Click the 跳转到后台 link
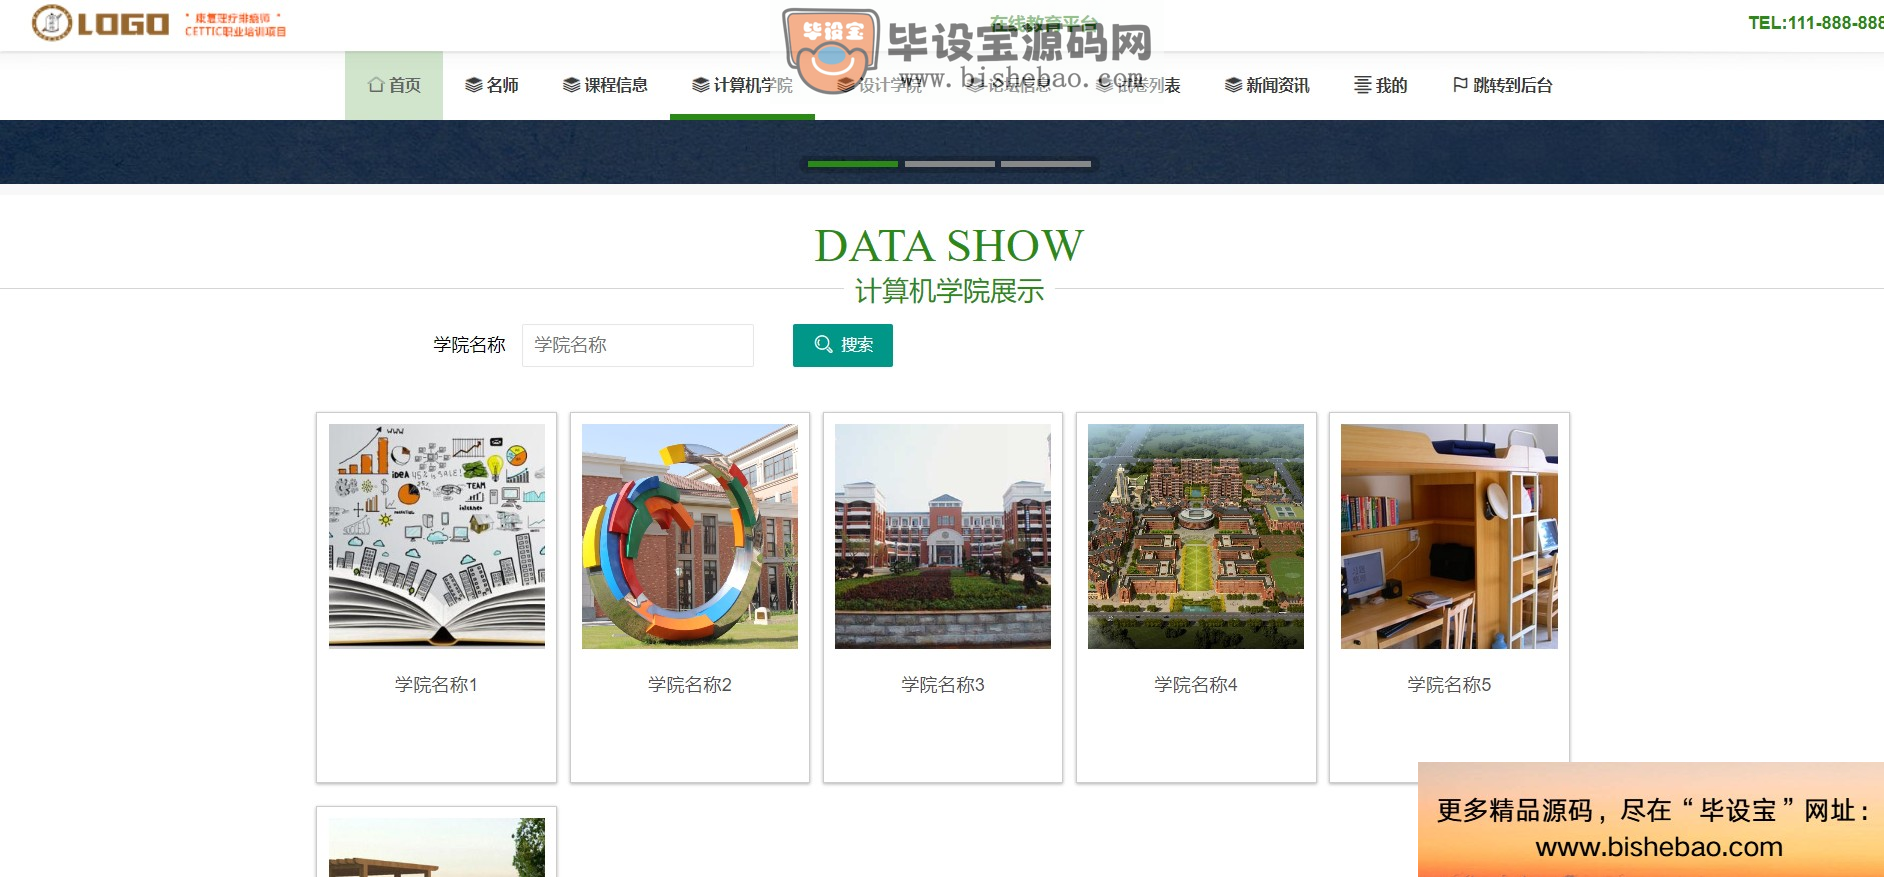The width and height of the screenshot is (1884, 877). [x=1502, y=85]
